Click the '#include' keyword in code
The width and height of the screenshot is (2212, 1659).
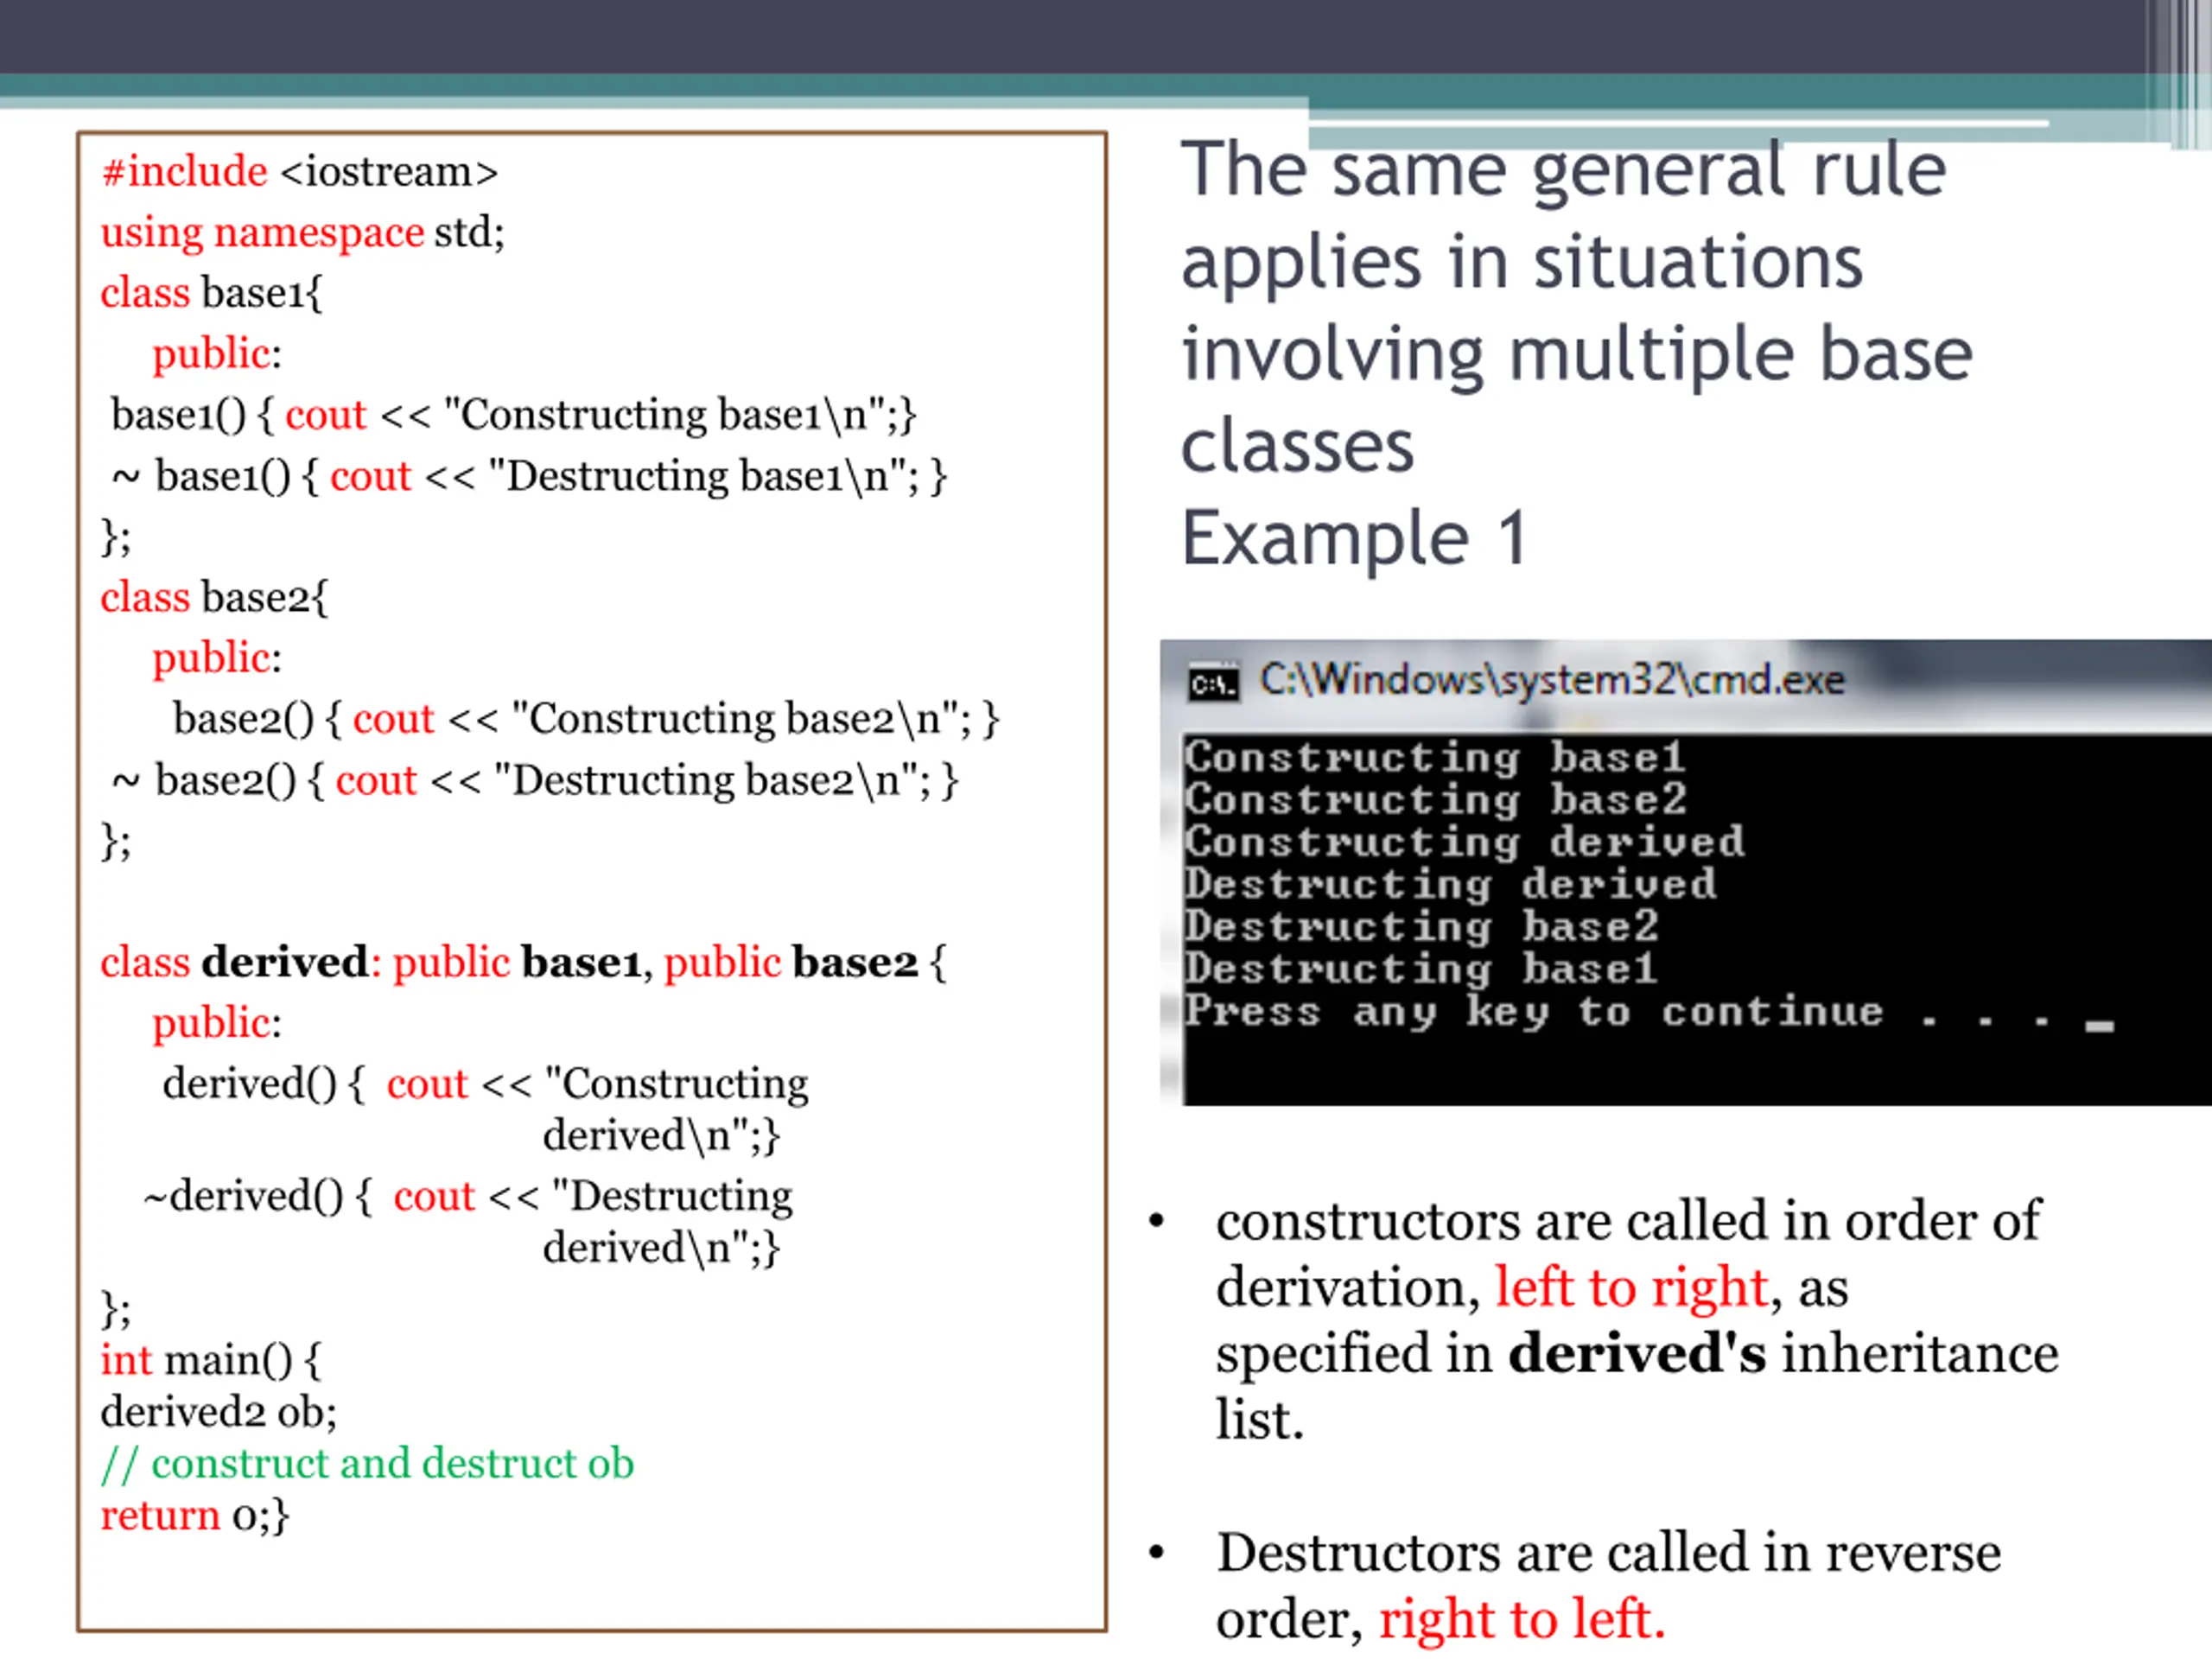[x=185, y=171]
